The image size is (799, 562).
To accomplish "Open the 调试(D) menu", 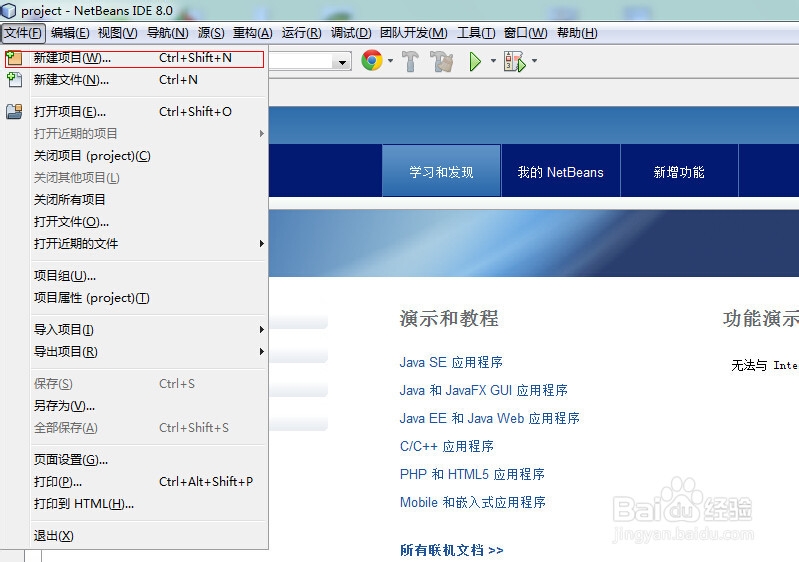I will (351, 33).
